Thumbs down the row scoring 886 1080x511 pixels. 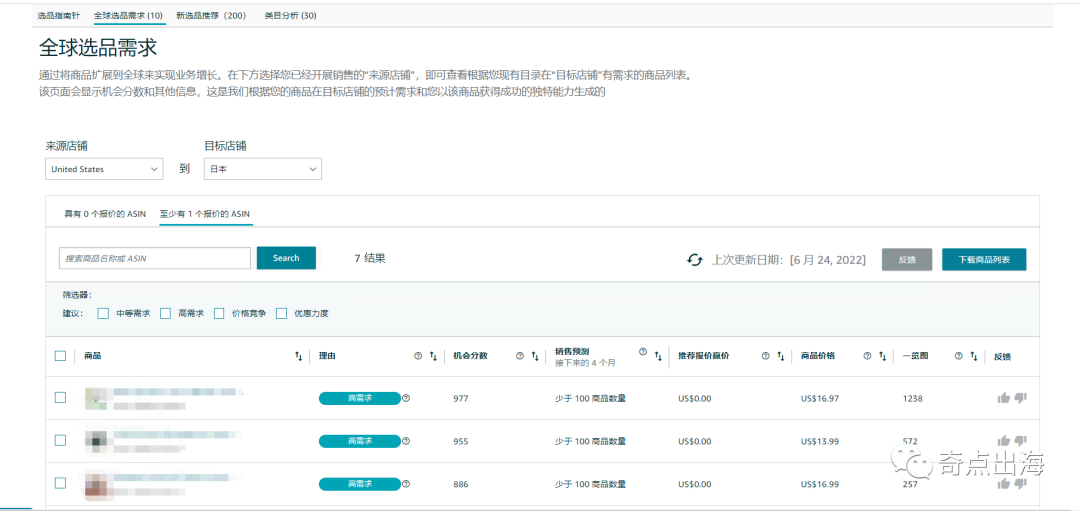pyautogui.click(x=1020, y=483)
